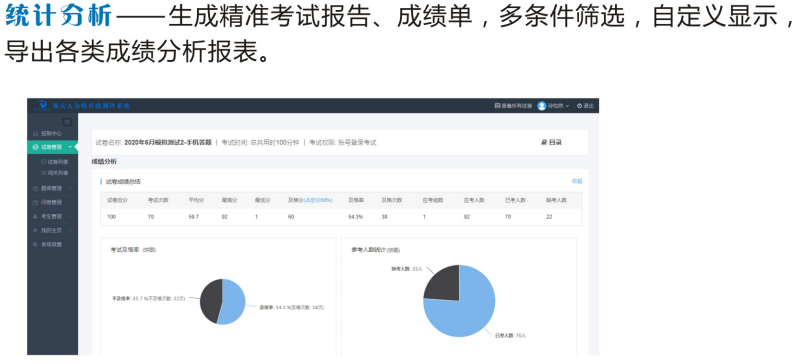
Task: Click the user avatar icon
Action: click(542, 106)
